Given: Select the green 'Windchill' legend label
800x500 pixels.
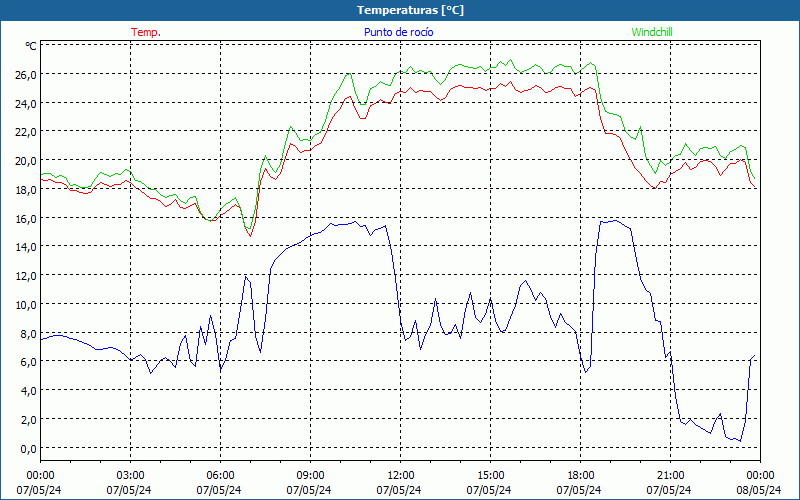Looking at the screenshot, I should click(652, 32).
